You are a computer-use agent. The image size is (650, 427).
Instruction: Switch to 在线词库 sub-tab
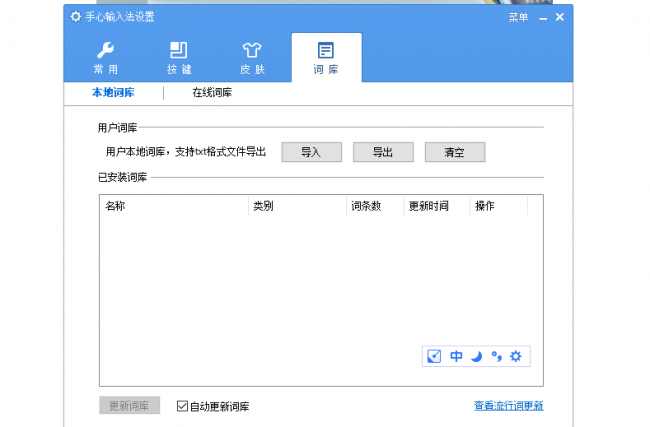(212, 92)
